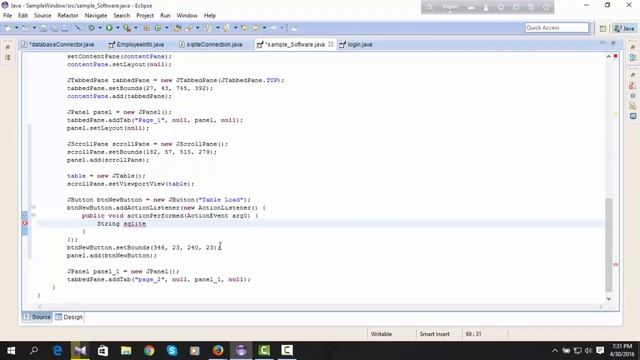Open File Explorer from the taskbar

tap(126, 351)
